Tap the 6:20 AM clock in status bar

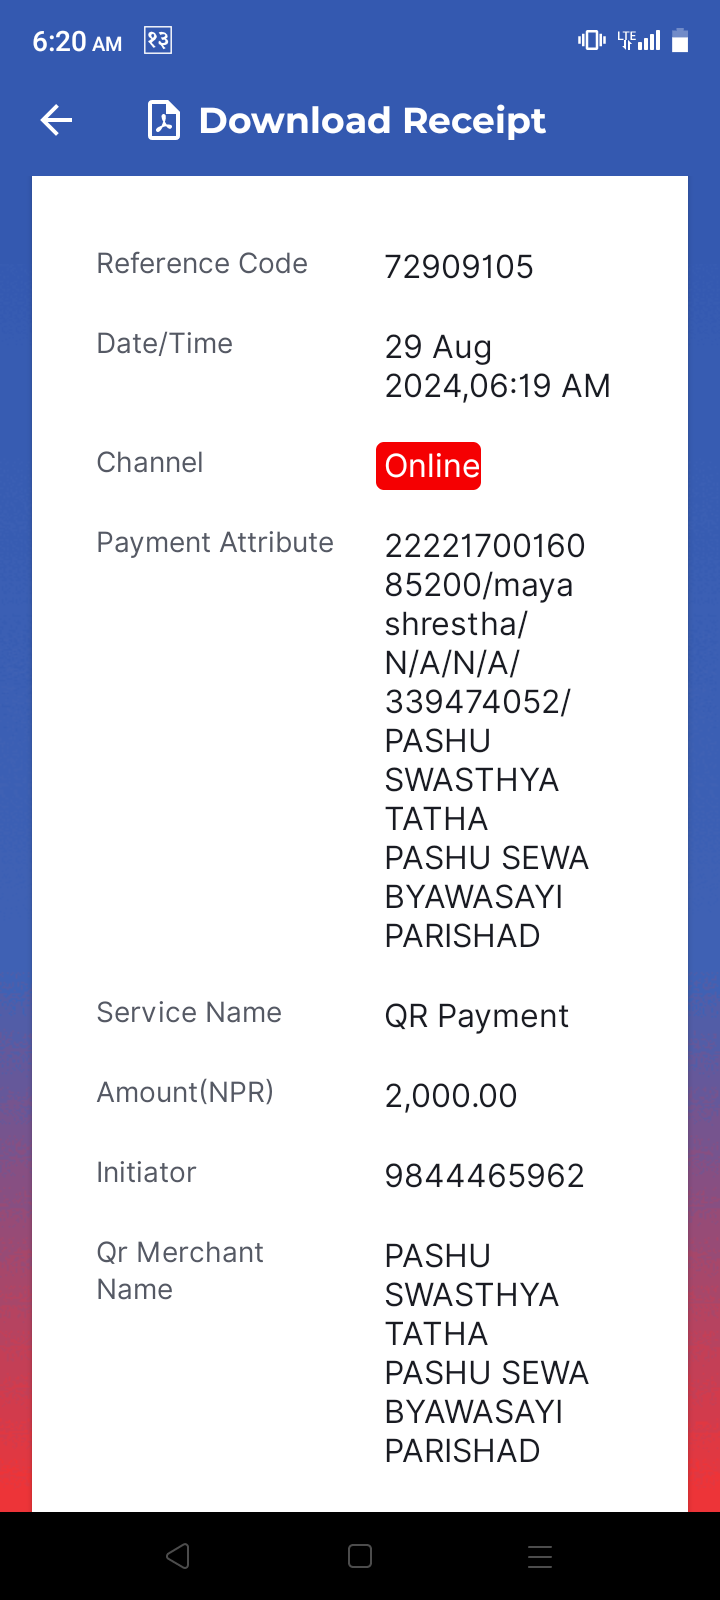point(77,41)
